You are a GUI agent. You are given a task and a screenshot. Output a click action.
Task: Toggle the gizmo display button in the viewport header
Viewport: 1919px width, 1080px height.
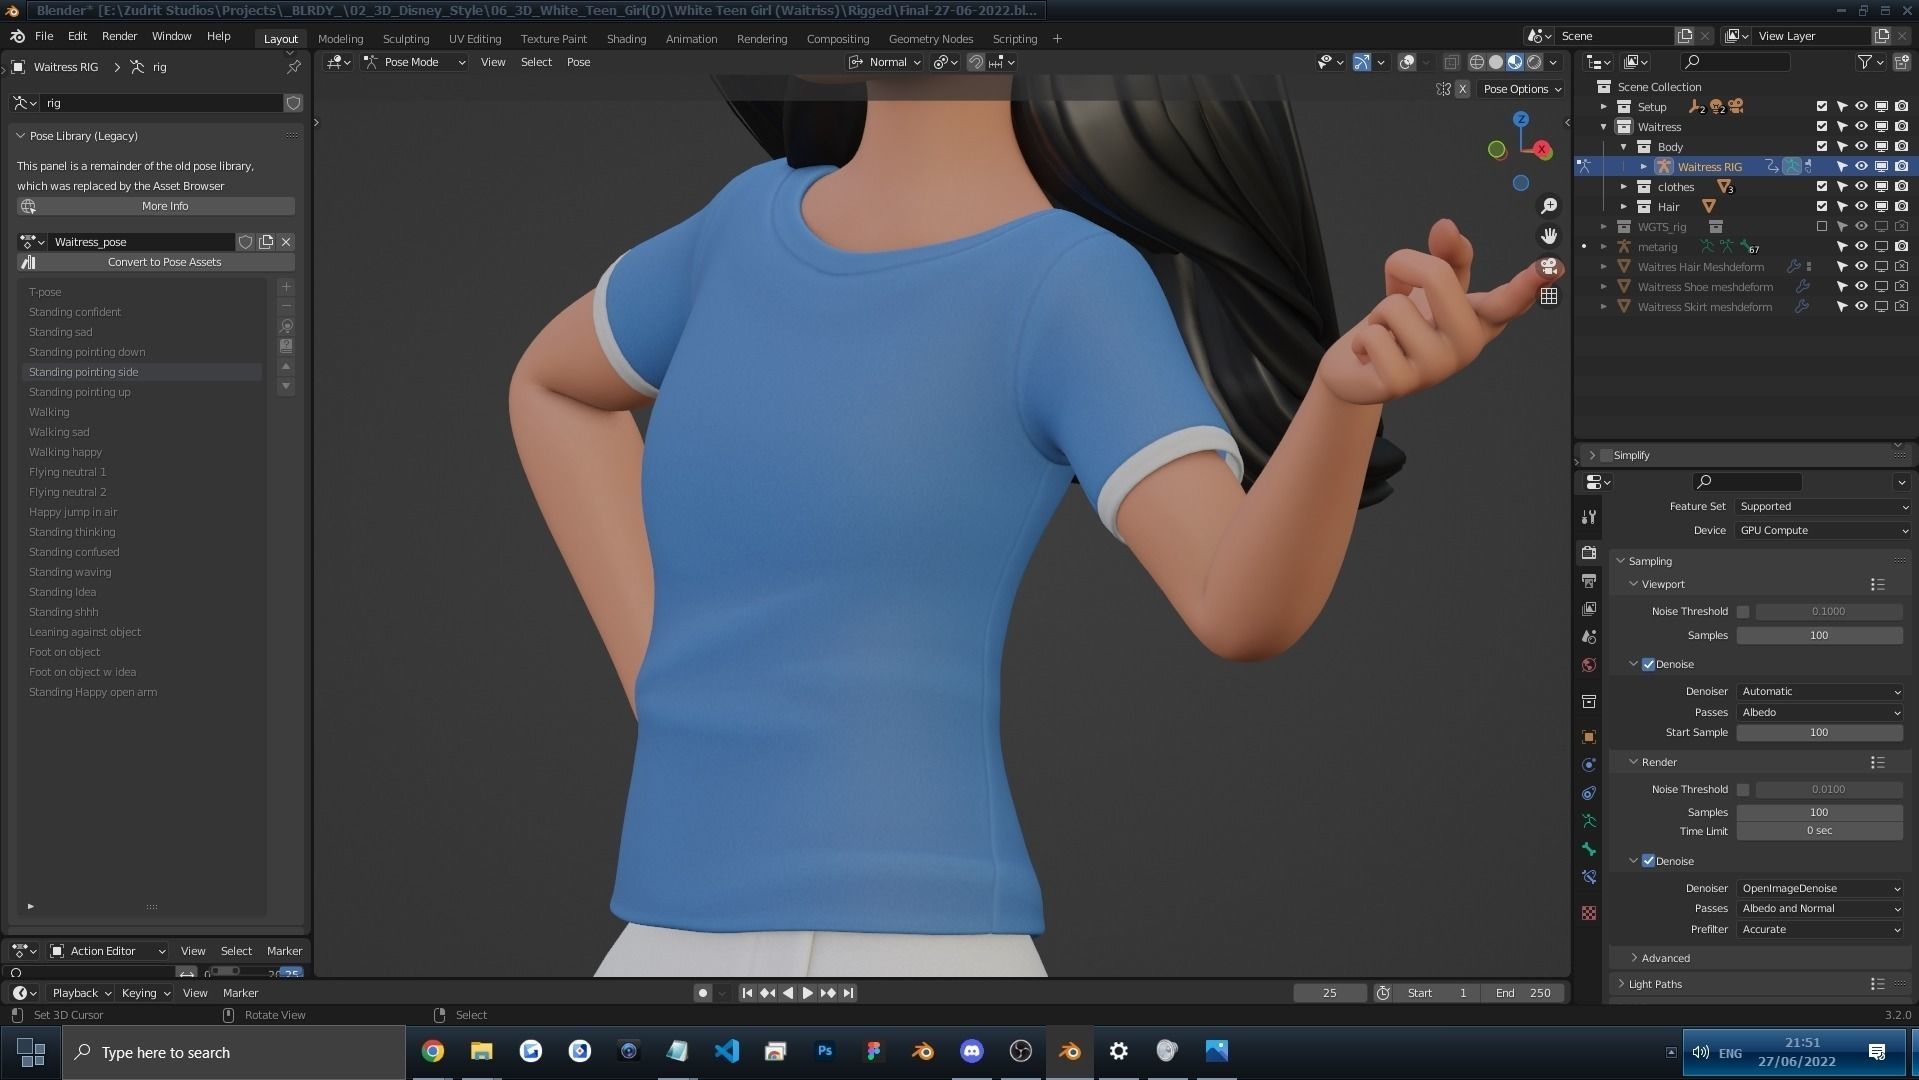pyautogui.click(x=1361, y=62)
